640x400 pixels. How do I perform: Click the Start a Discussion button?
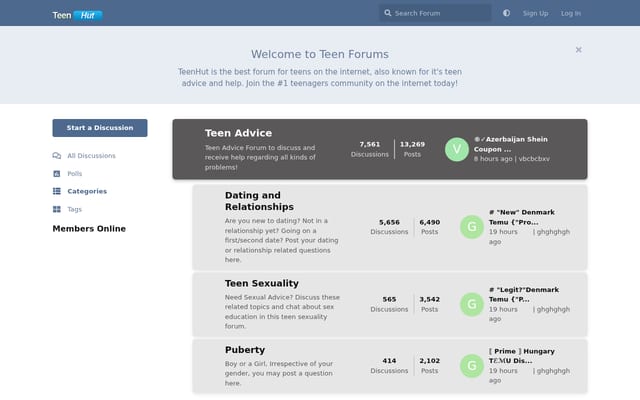click(x=100, y=128)
